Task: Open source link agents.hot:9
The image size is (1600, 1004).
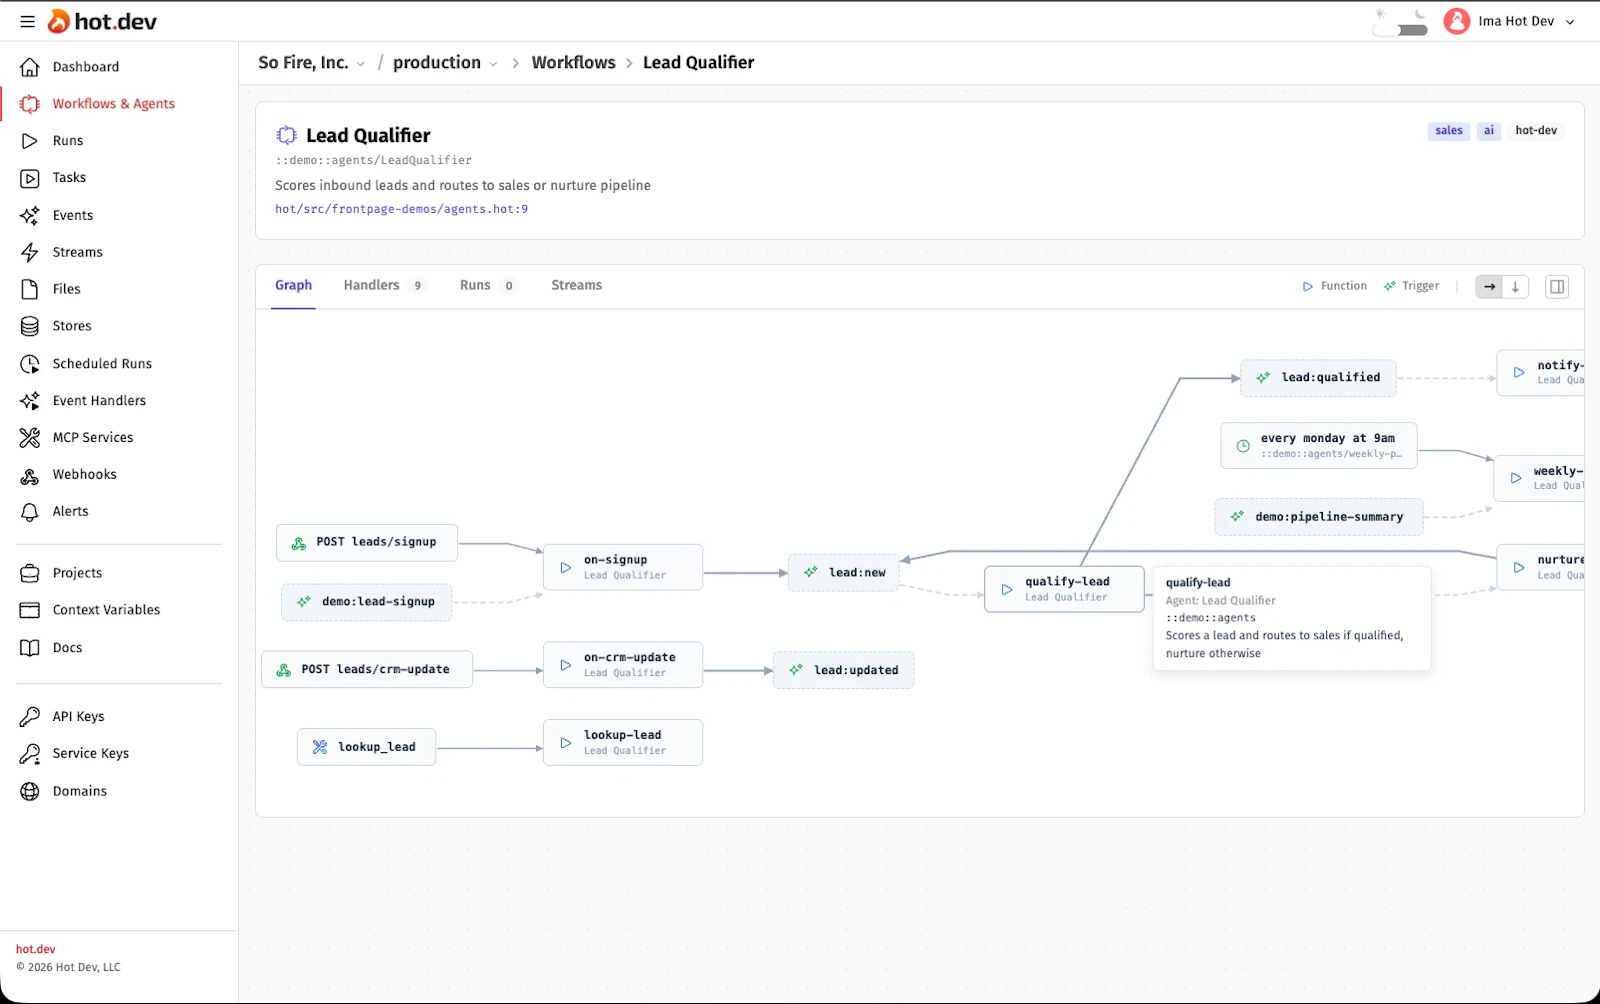Action: point(401,209)
